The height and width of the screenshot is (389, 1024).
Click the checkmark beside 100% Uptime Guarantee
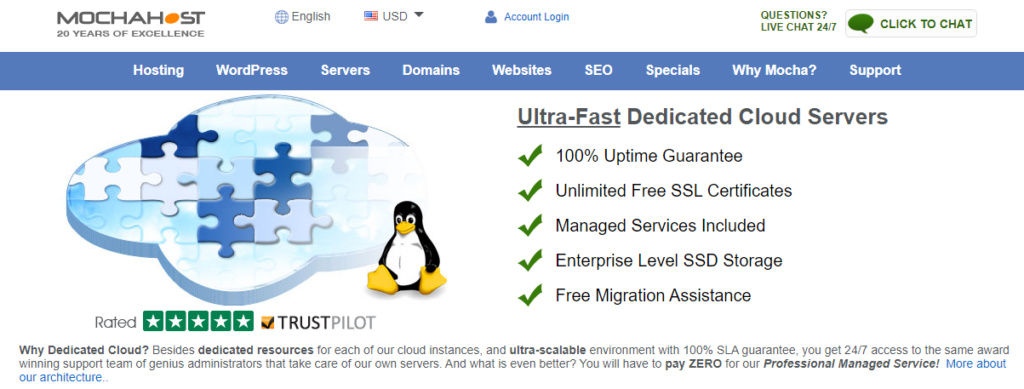click(x=530, y=155)
